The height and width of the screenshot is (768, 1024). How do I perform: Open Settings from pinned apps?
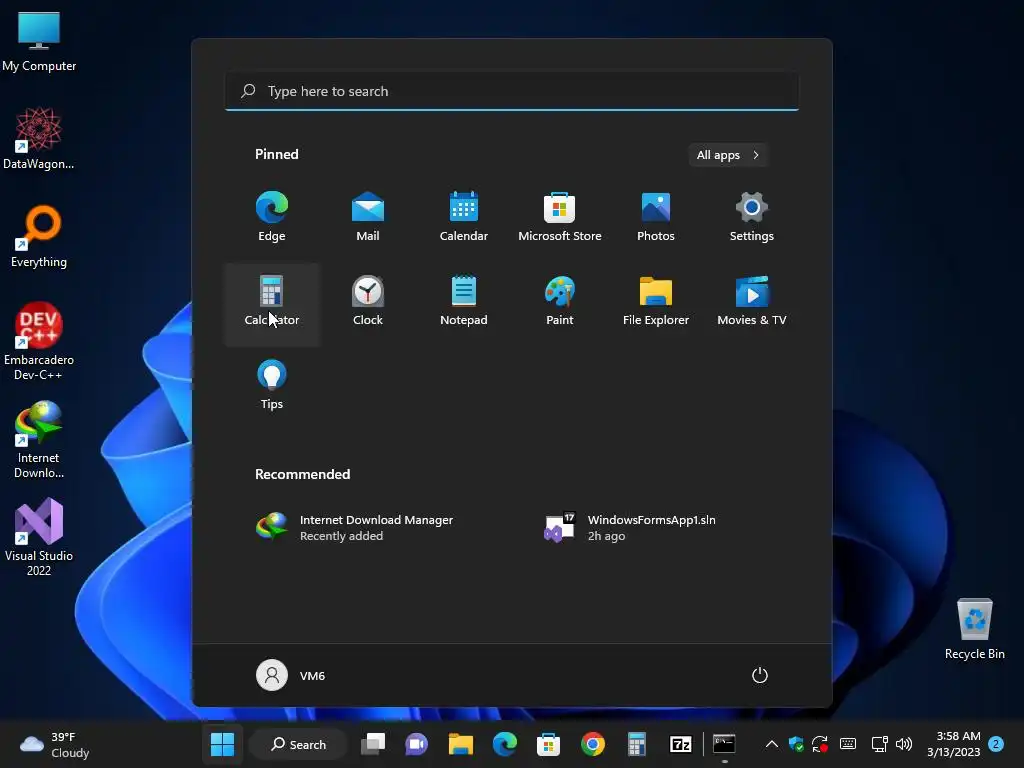(x=752, y=216)
